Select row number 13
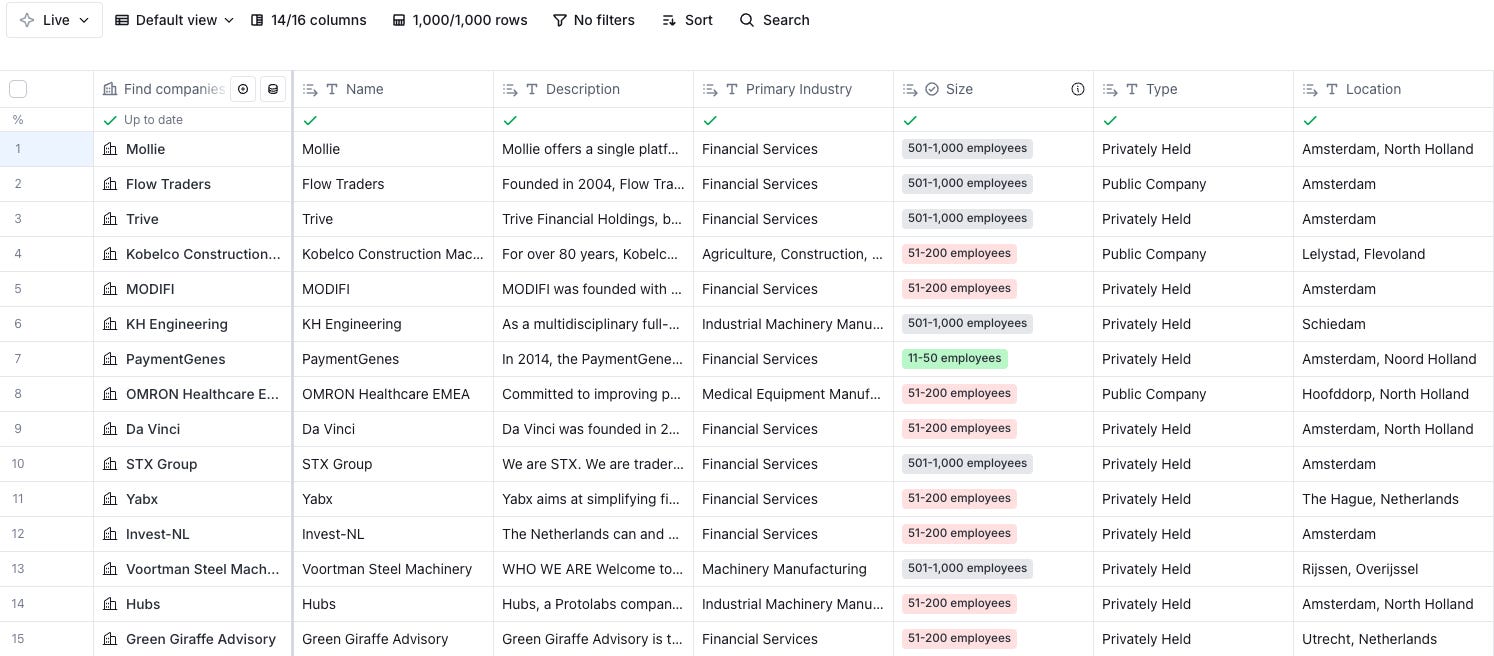 click(18, 569)
